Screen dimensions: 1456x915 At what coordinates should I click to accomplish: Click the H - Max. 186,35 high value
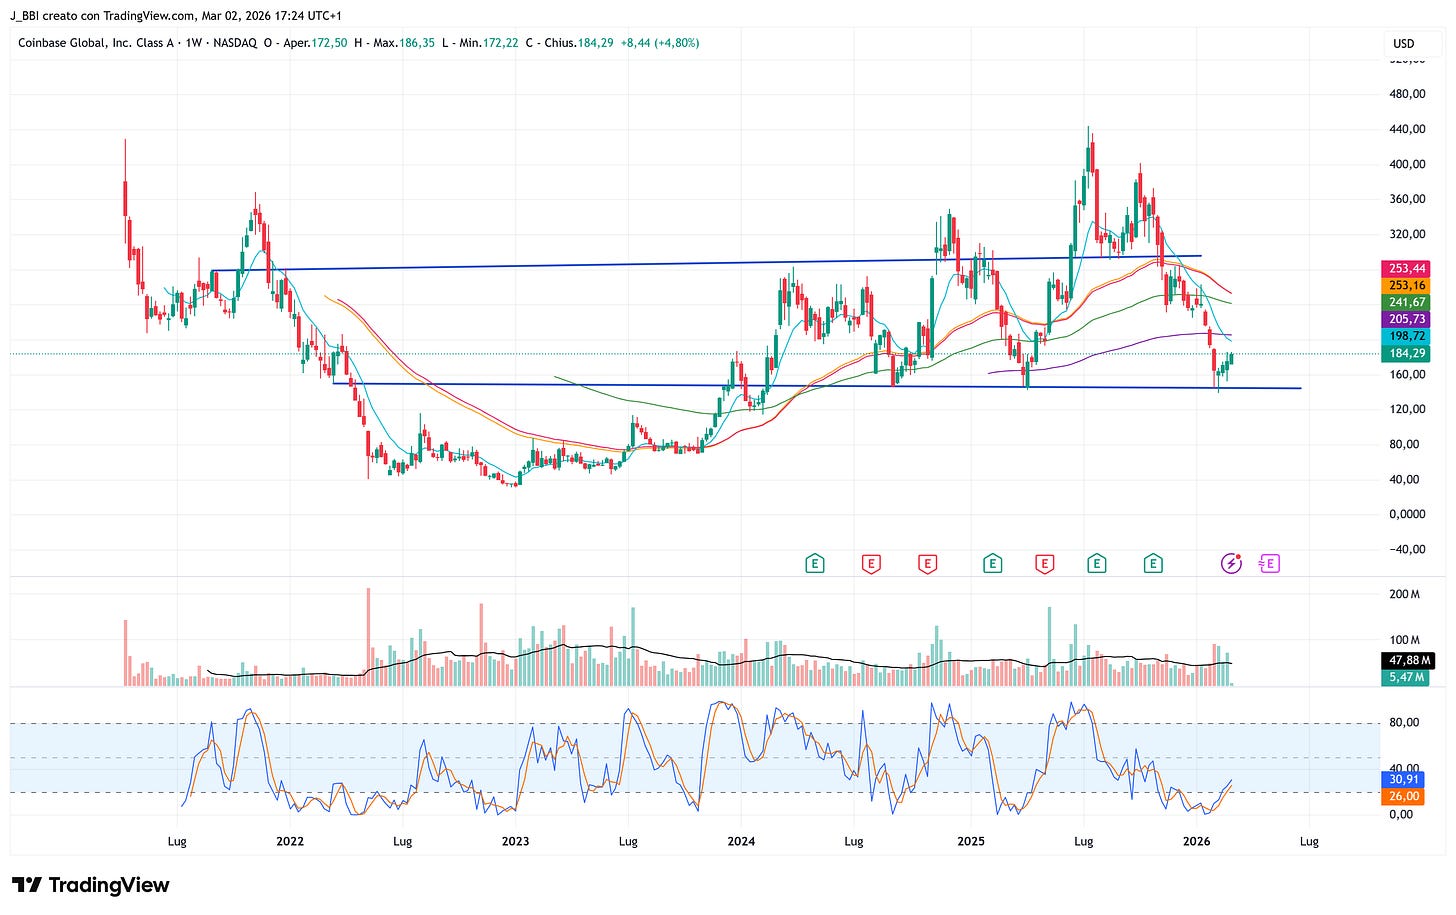tap(395, 43)
